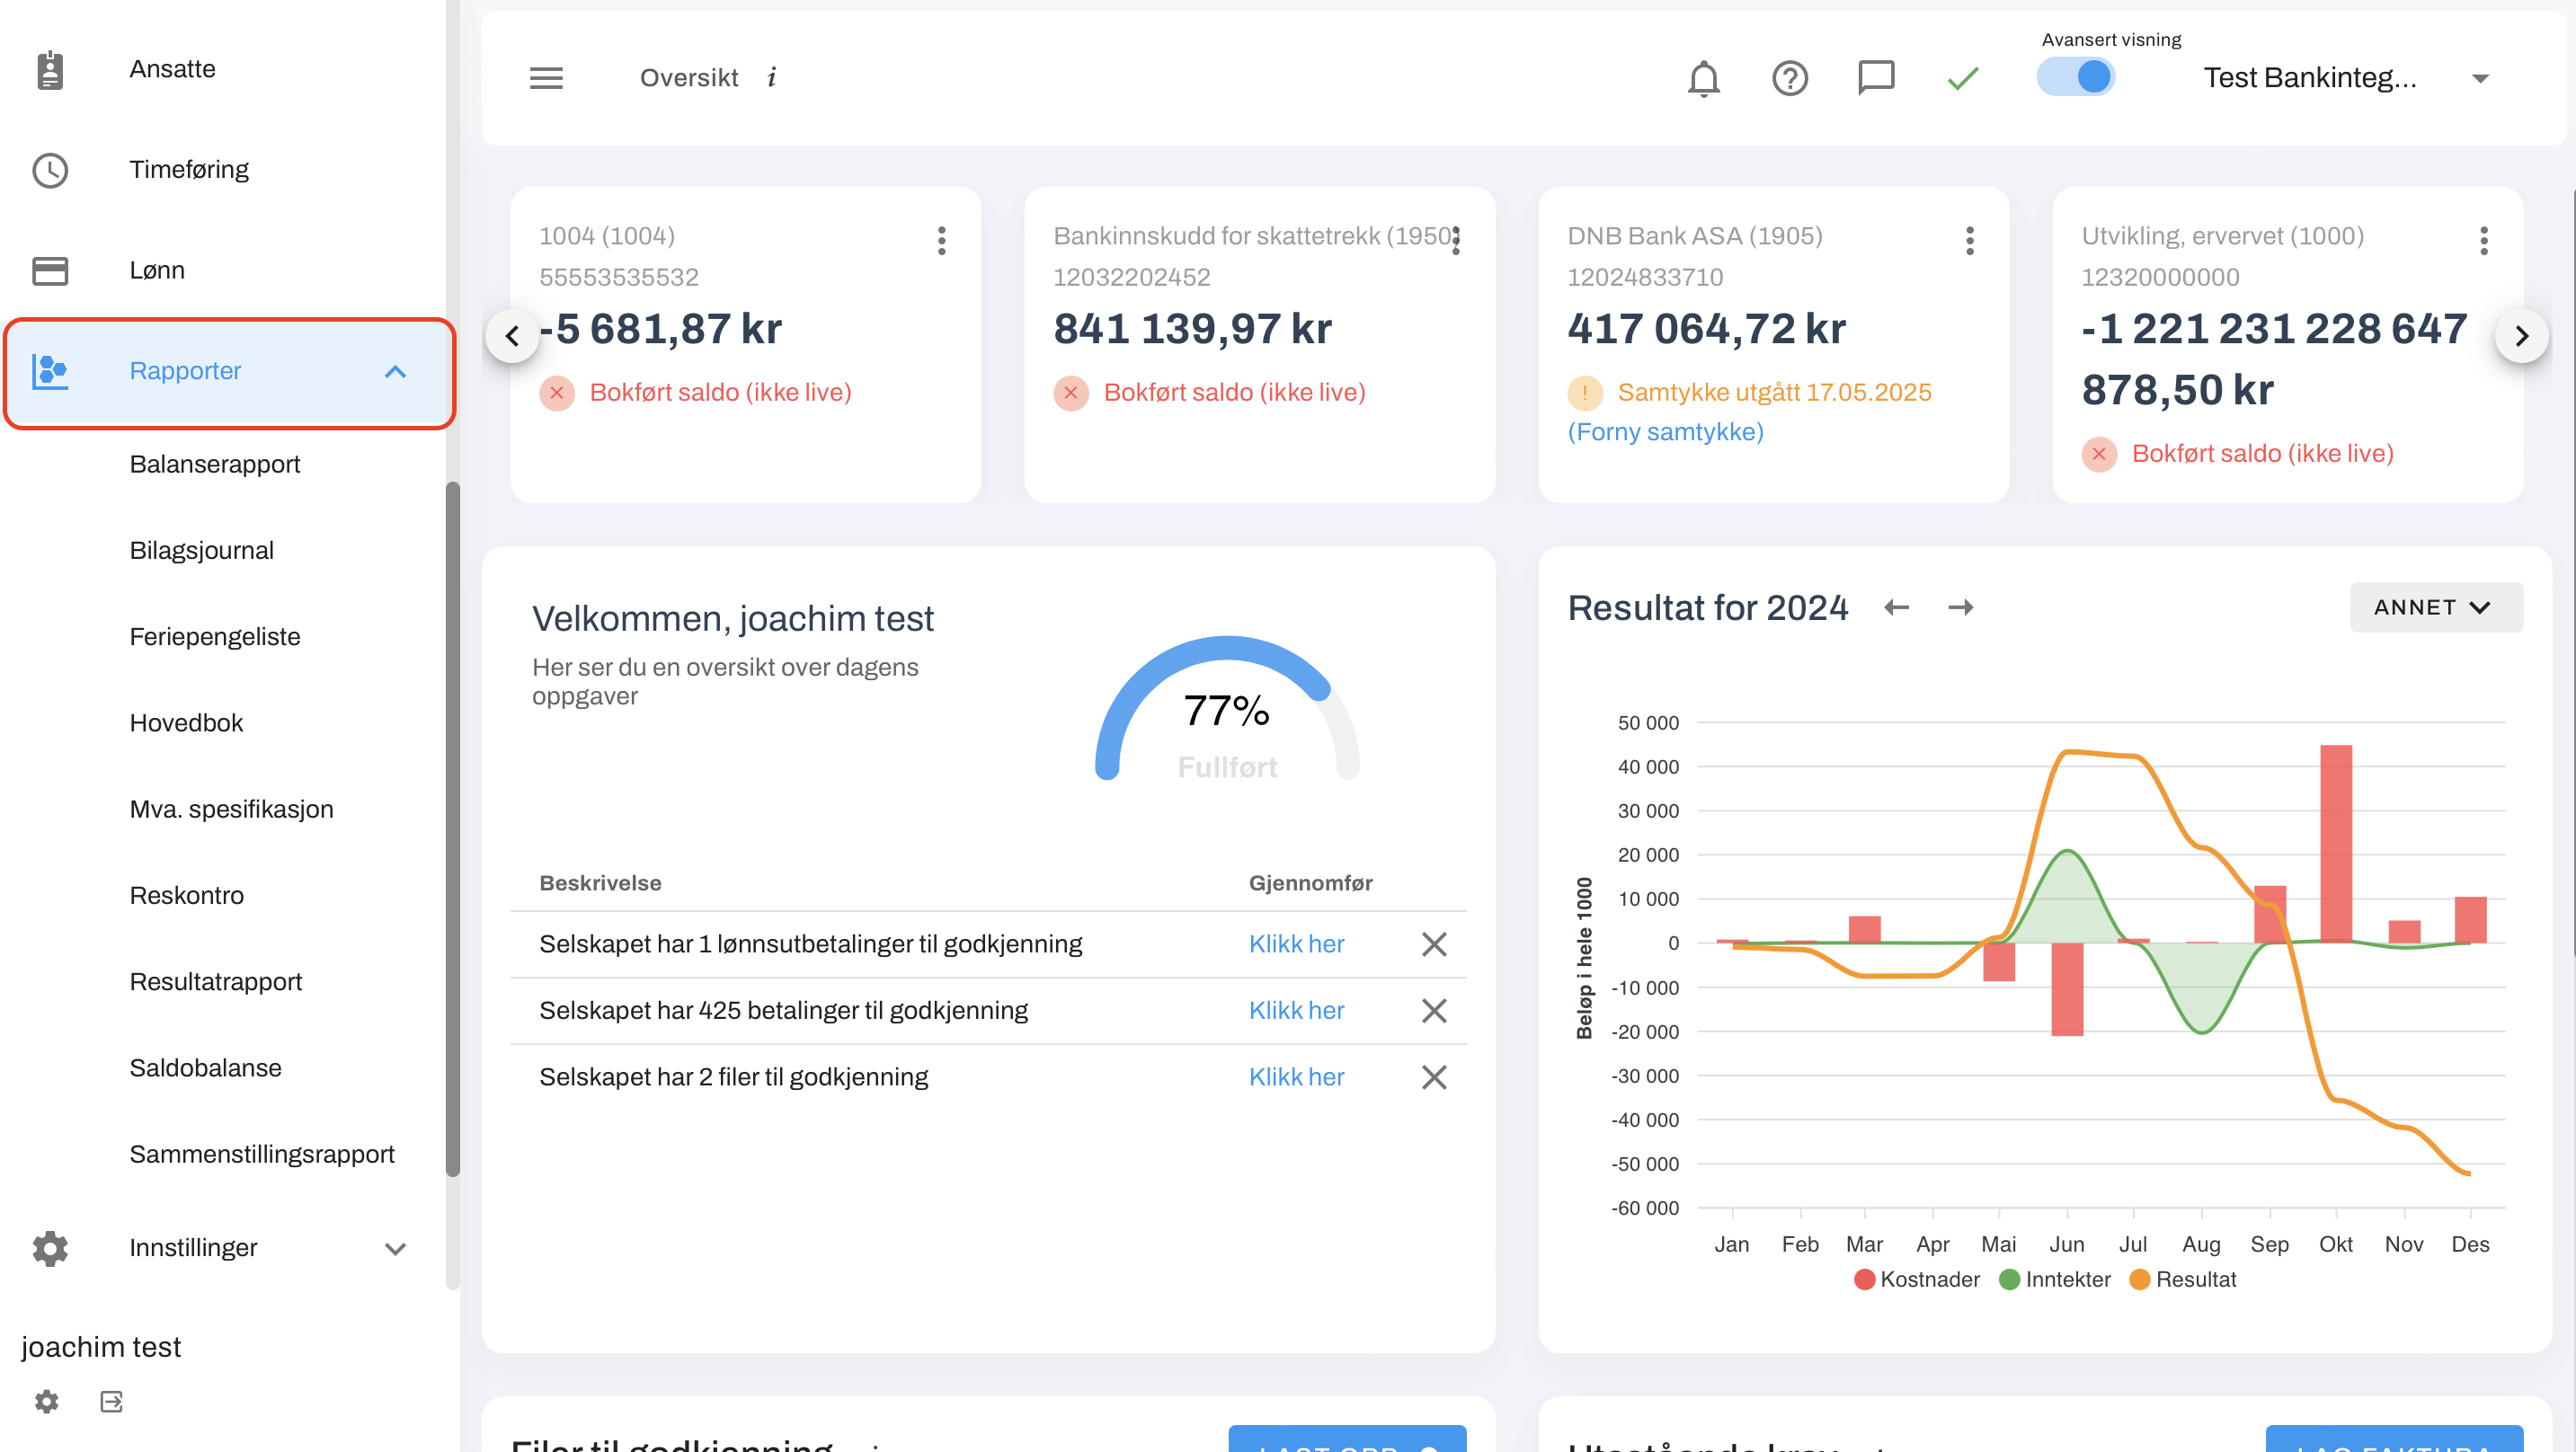Viewport: 2576px width, 1452px height.
Task: Click the Oversikt info icon
Action: [772, 78]
